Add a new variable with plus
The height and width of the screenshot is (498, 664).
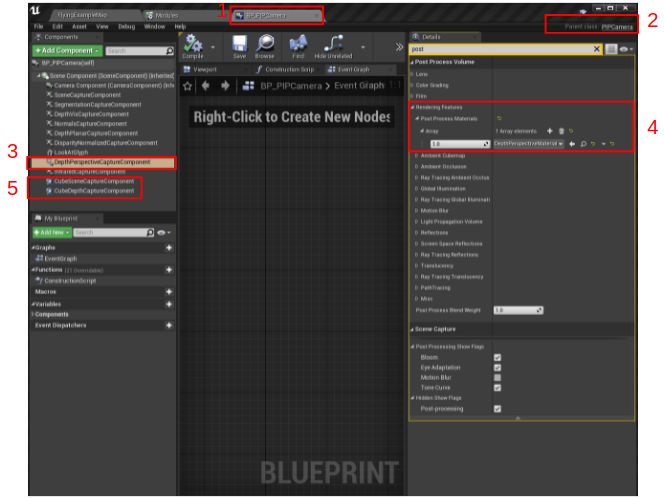click(169, 304)
